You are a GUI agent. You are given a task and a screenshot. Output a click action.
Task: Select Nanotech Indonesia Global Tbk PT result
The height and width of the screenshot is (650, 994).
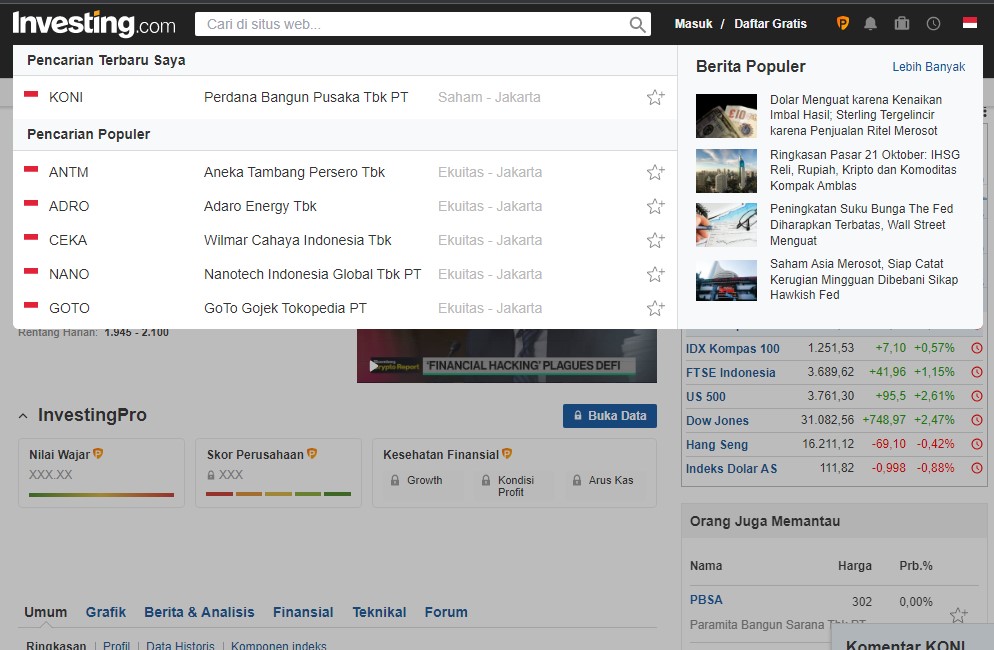point(345,274)
